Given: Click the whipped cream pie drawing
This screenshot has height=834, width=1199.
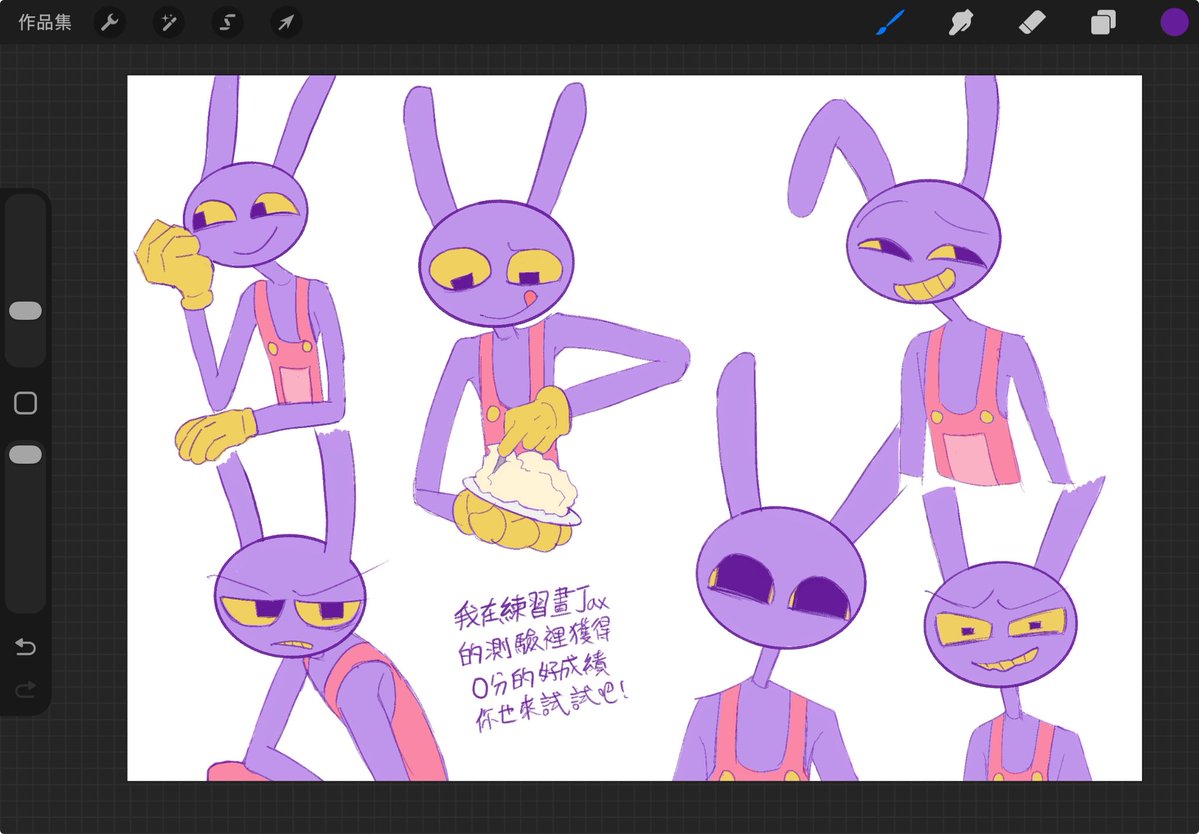Looking at the screenshot, I should (523, 486).
